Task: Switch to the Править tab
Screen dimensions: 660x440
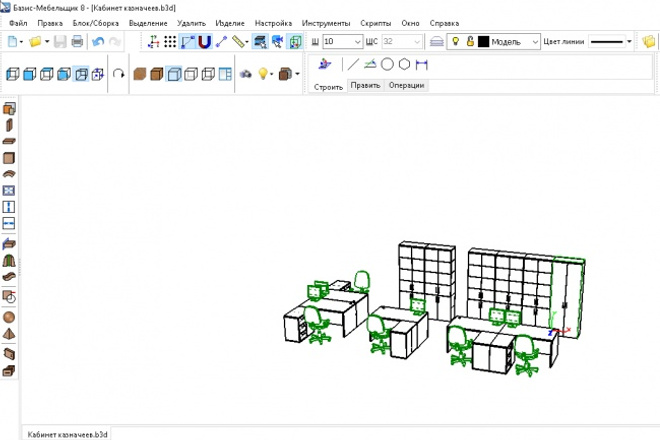Action: click(x=365, y=85)
